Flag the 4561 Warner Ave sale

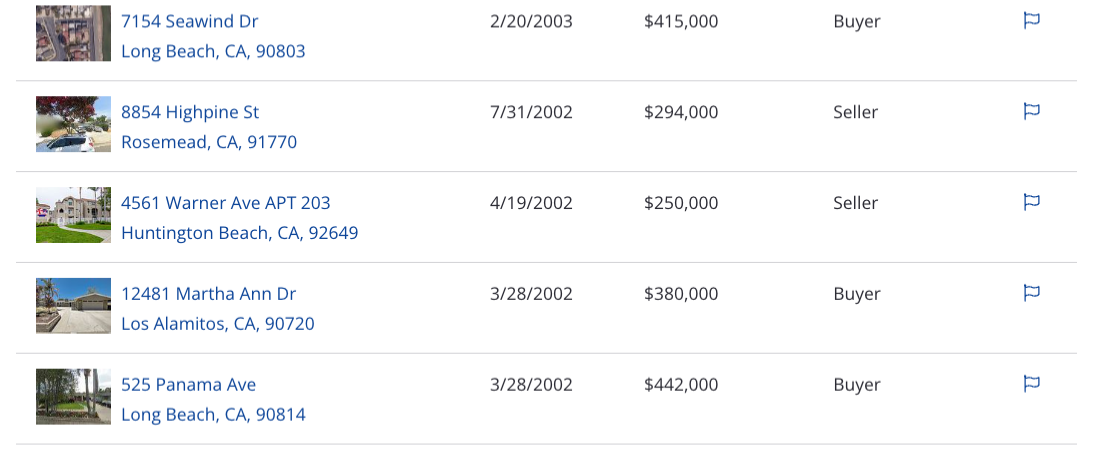point(1032,203)
